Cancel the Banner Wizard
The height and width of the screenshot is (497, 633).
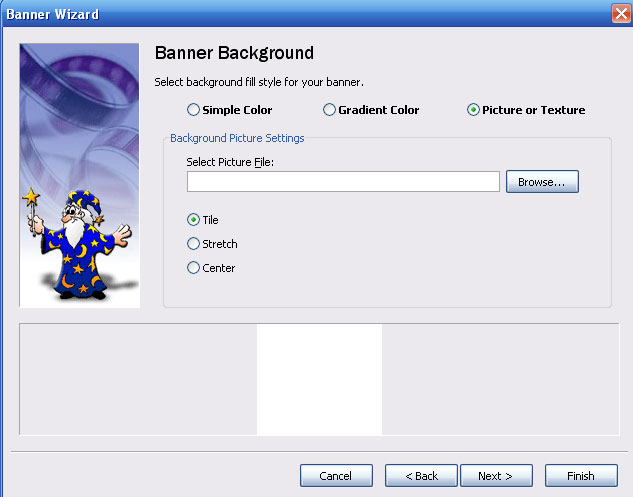(336, 476)
